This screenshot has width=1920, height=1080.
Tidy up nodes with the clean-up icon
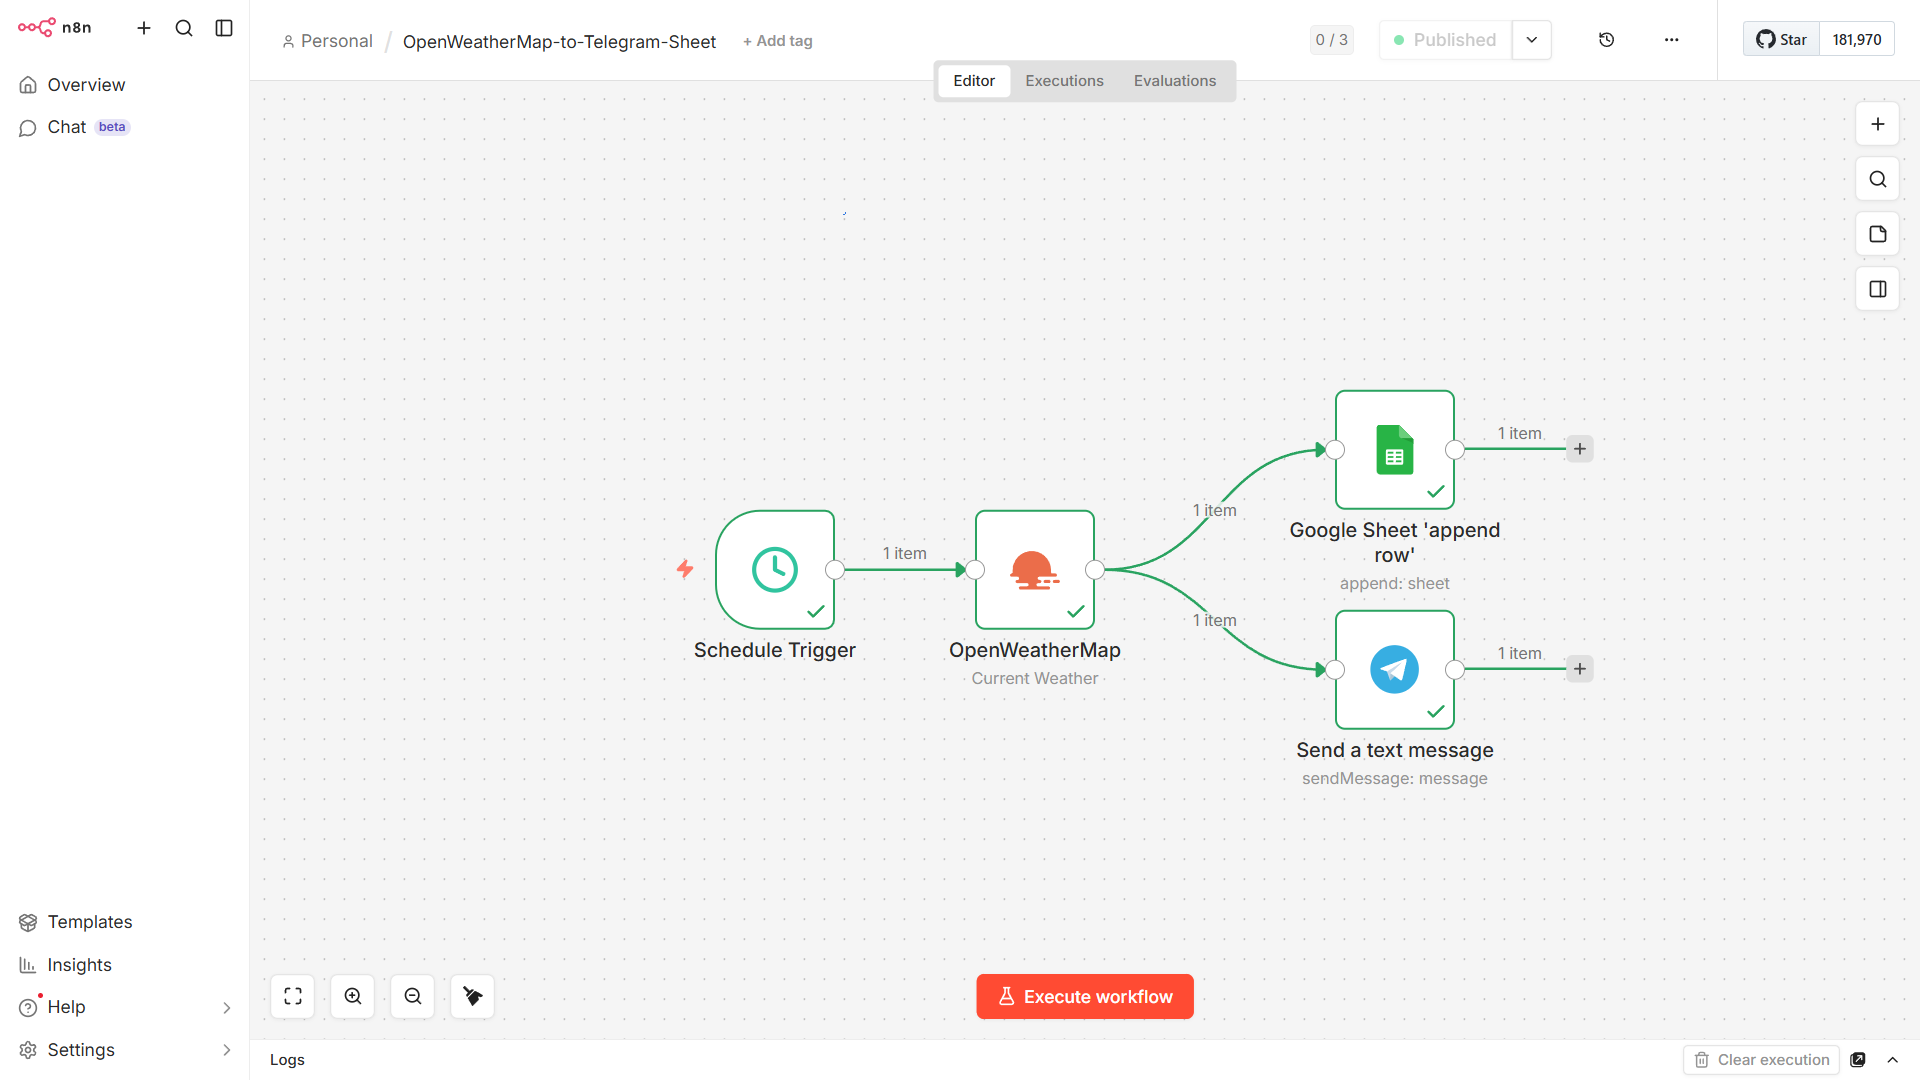point(473,996)
